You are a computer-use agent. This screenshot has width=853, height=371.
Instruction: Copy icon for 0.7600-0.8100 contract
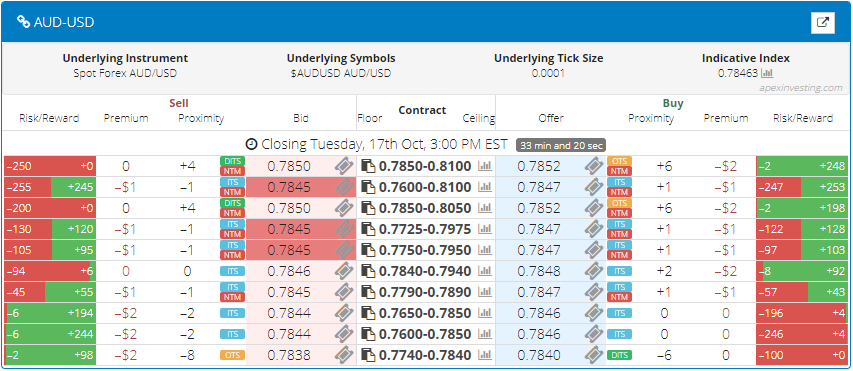coord(369,187)
